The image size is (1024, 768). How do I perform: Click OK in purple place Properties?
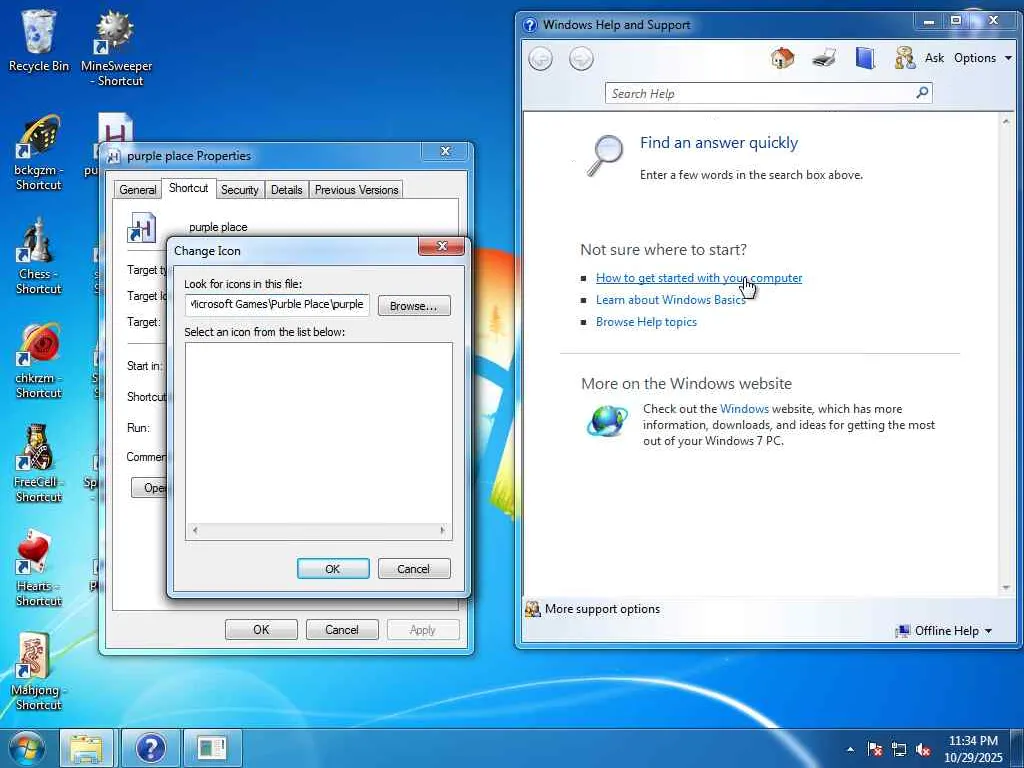[x=261, y=630]
